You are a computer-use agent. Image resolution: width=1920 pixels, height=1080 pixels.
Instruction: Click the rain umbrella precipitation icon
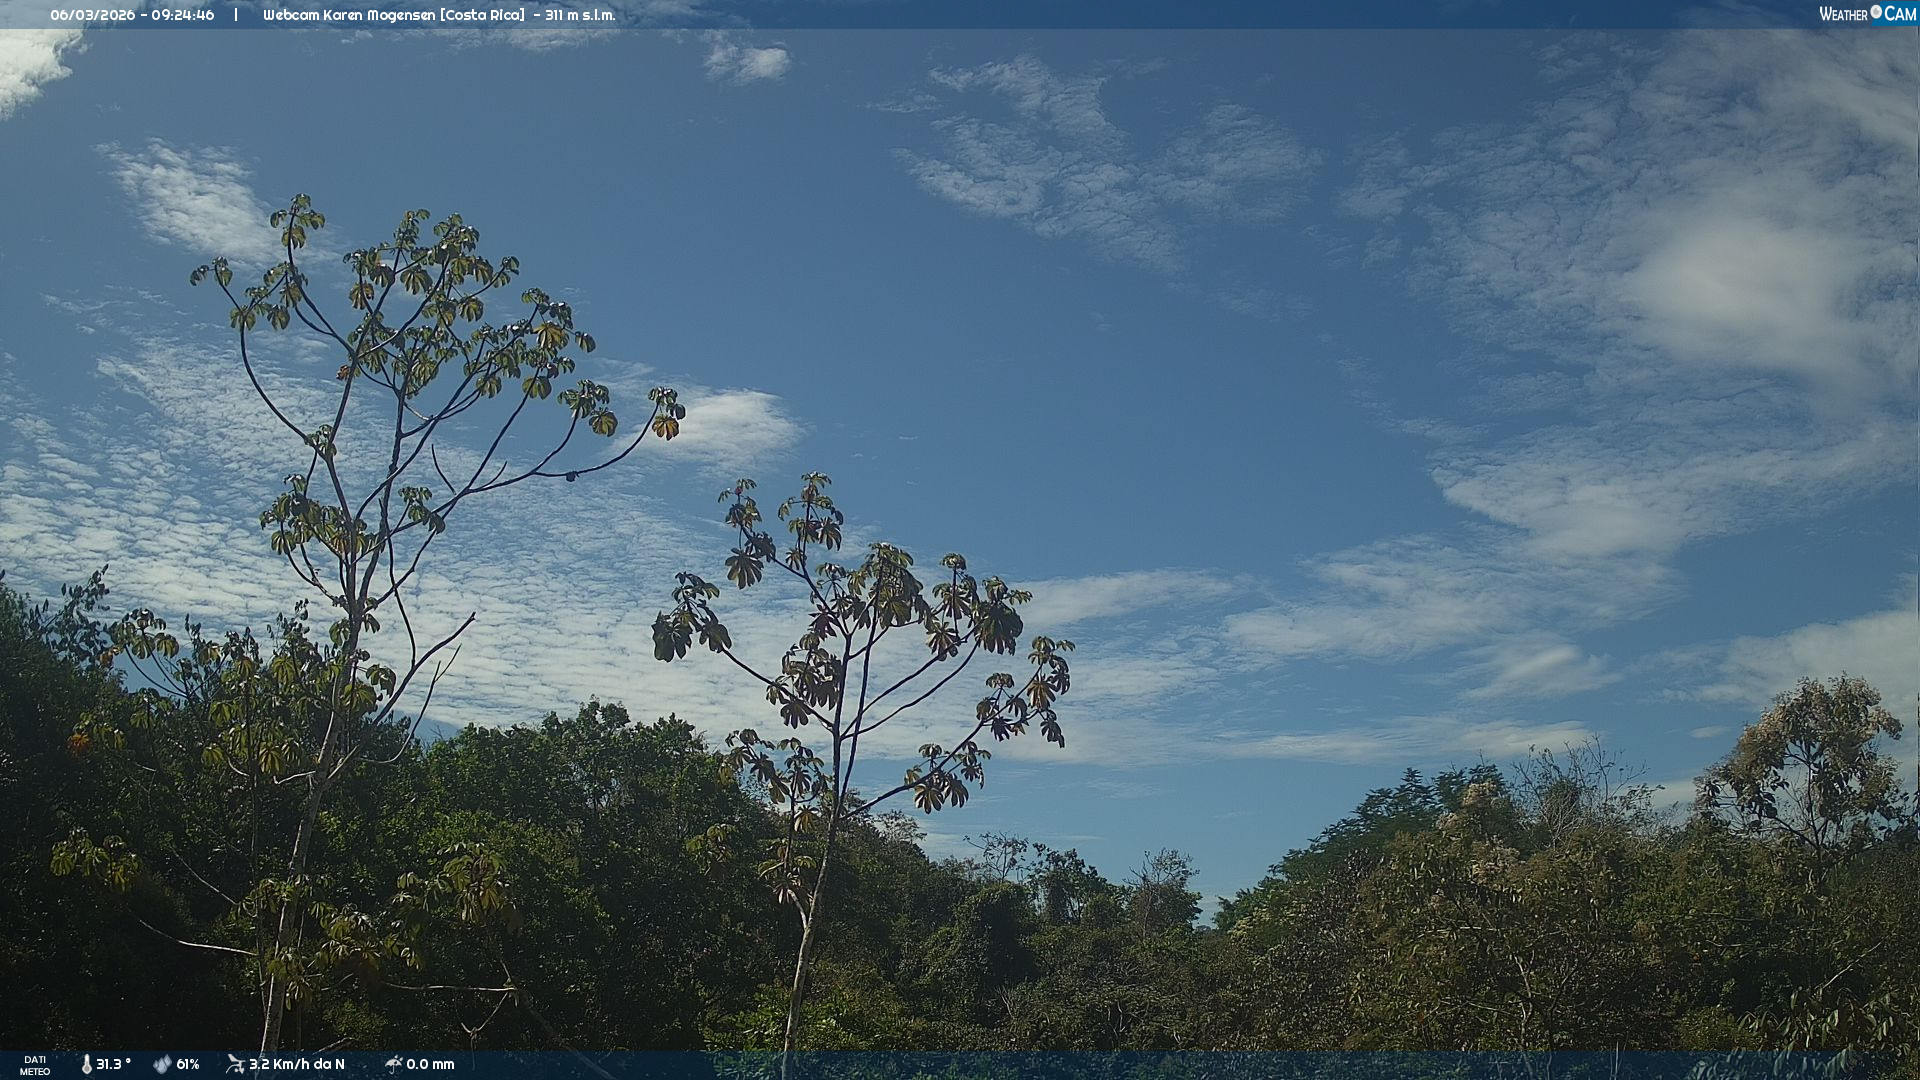click(393, 1064)
